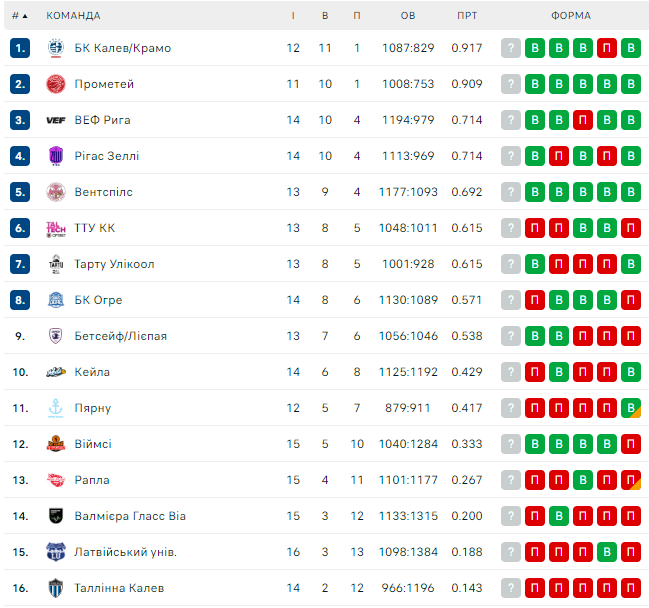Click the BC Kalev/Cramo team logo
649x608 pixels.
tap(56, 48)
